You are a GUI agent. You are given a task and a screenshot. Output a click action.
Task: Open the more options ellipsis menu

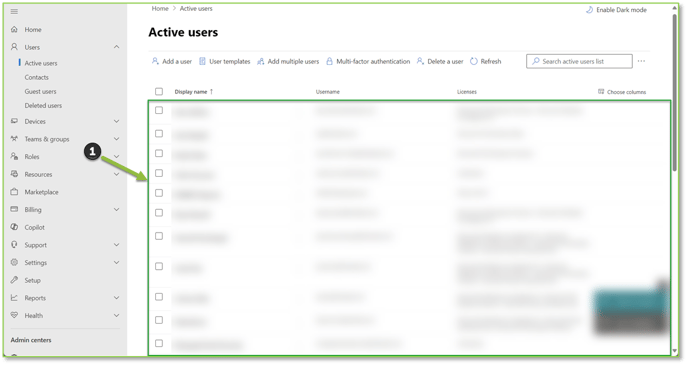click(641, 61)
